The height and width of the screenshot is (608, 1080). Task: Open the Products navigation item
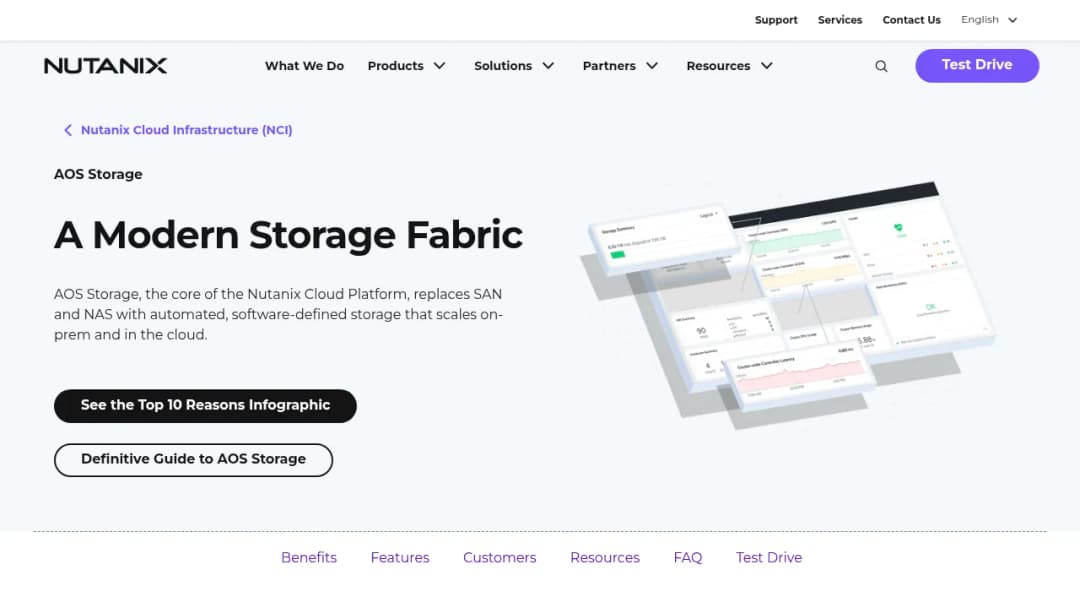(395, 66)
